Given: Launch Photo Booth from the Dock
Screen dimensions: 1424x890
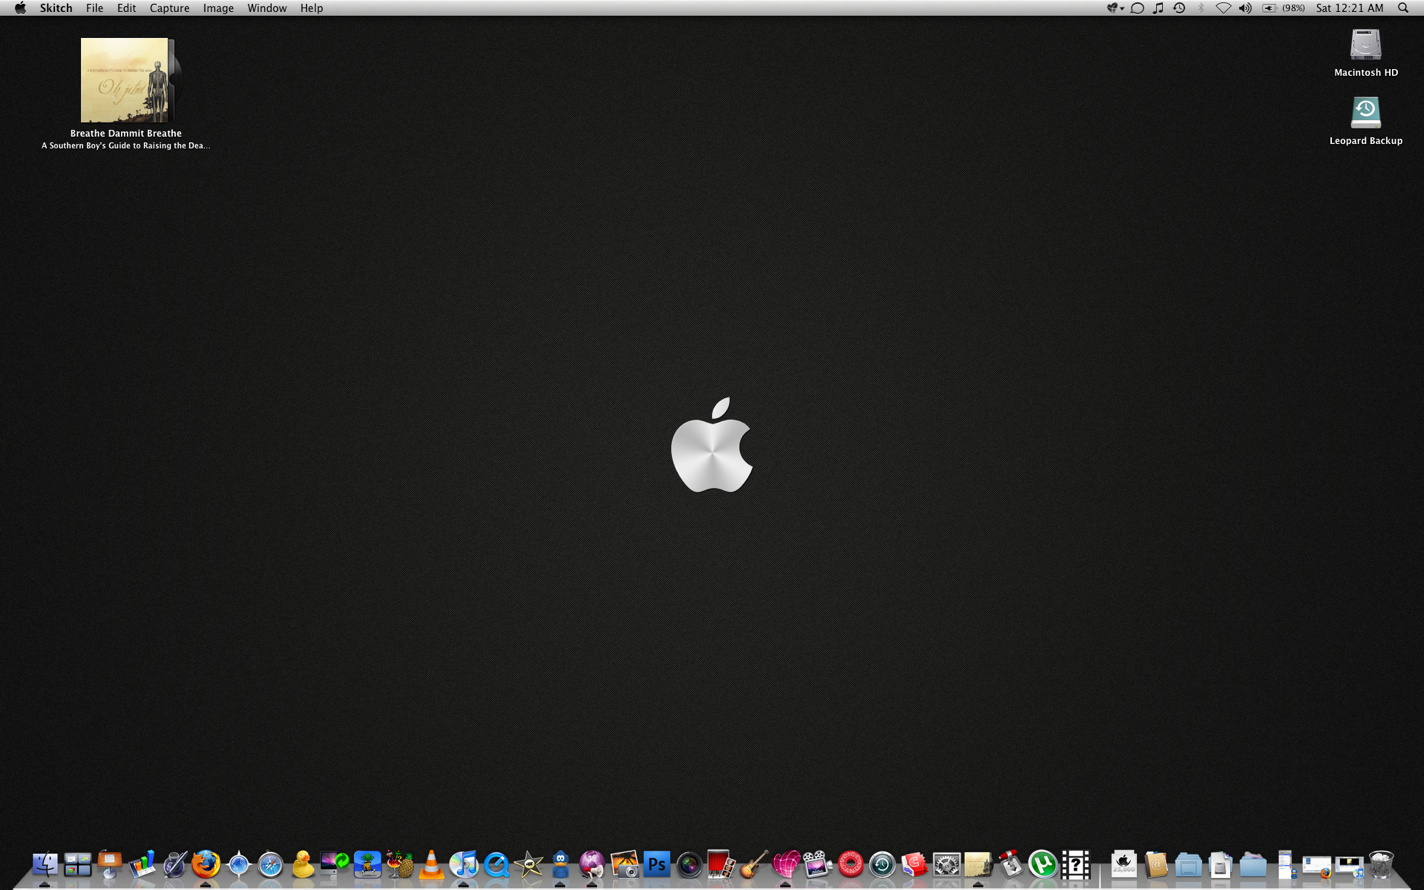Looking at the screenshot, I should click(721, 864).
